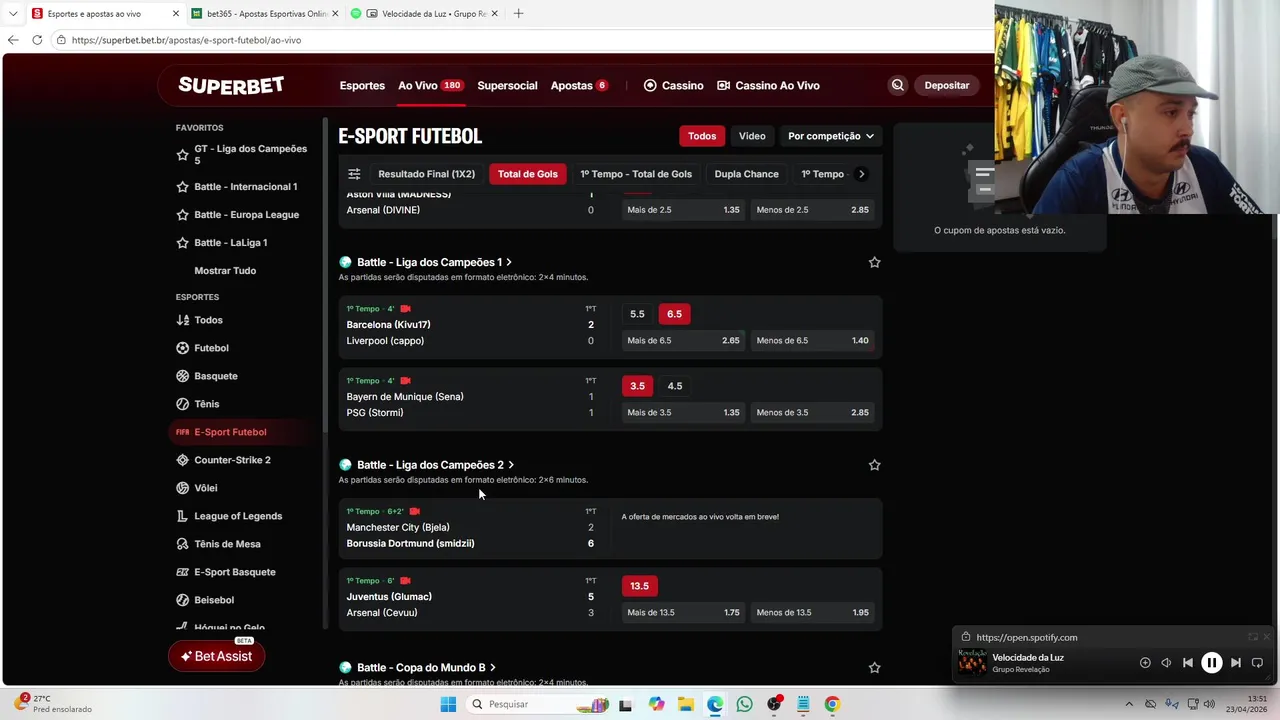The height and width of the screenshot is (720, 1280).
Task: Bet Mais de 13.5 at 1.75
Action: click(683, 612)
